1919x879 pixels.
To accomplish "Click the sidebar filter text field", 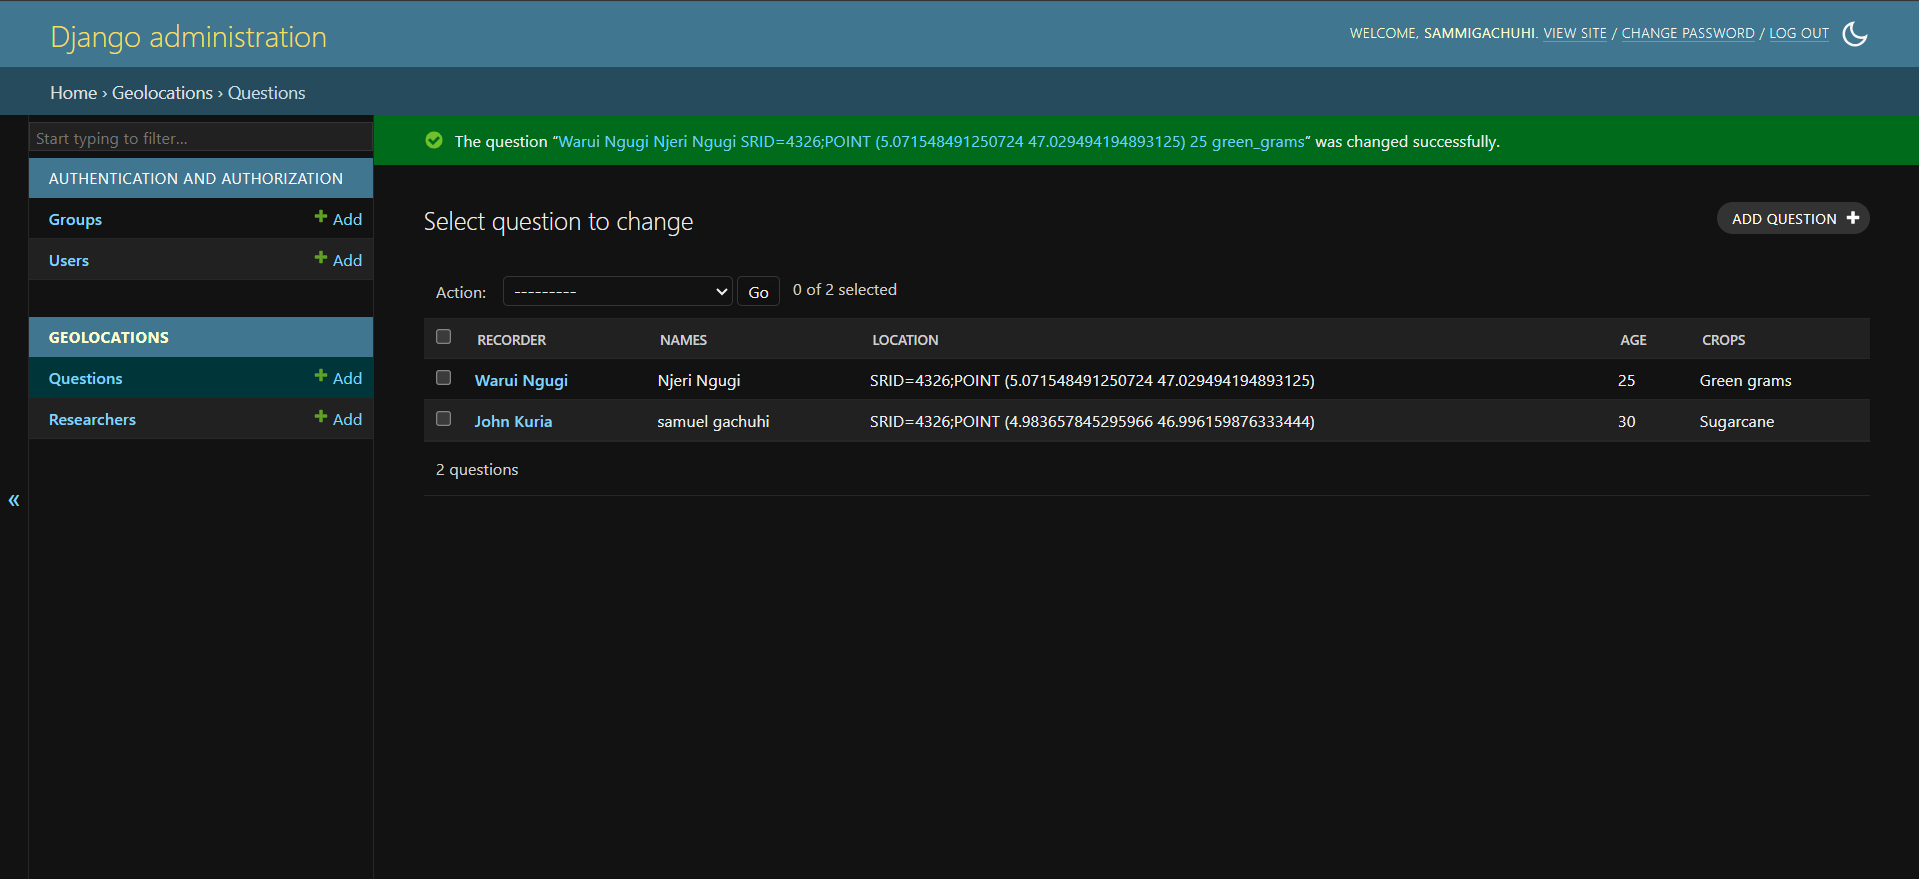I will (x=200, y=138).
